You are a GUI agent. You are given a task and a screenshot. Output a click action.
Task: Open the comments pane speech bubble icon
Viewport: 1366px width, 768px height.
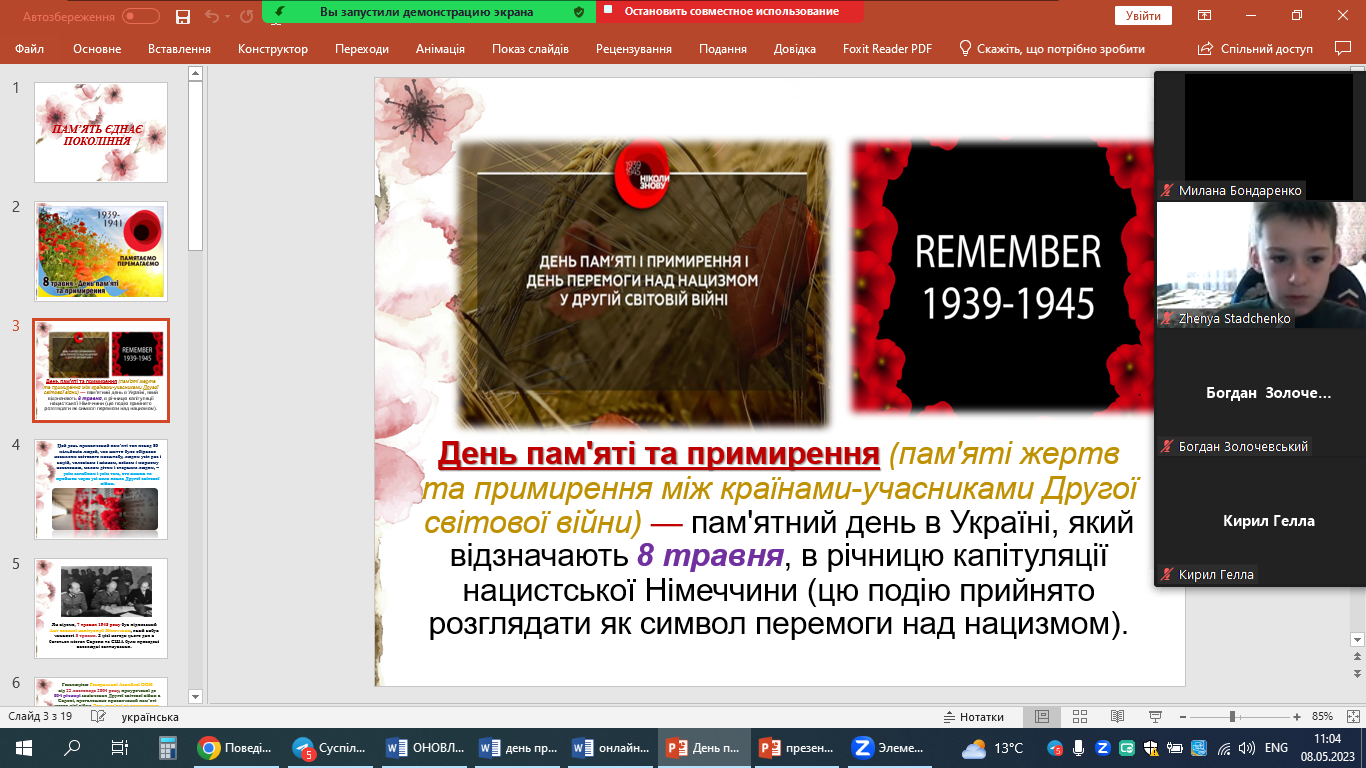point(1343,49)
